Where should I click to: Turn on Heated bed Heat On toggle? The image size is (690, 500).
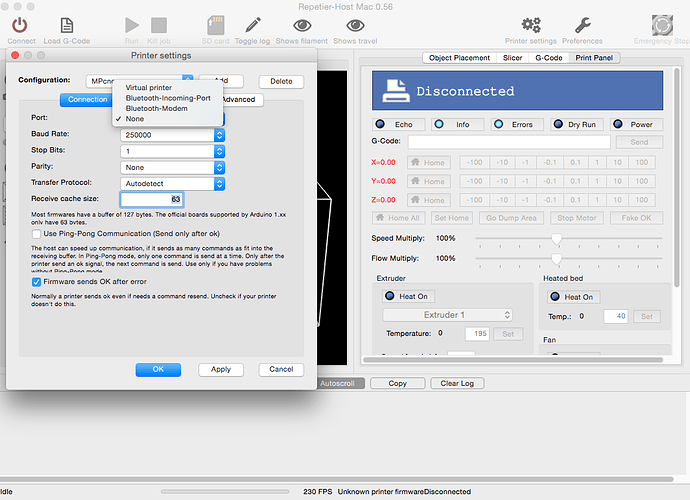573,297
